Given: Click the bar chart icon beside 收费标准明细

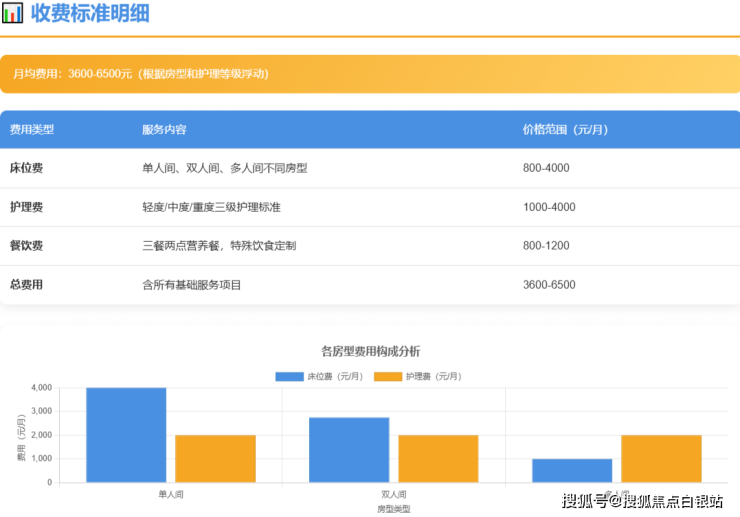Looking at the screenshot, I should (13, 13).
